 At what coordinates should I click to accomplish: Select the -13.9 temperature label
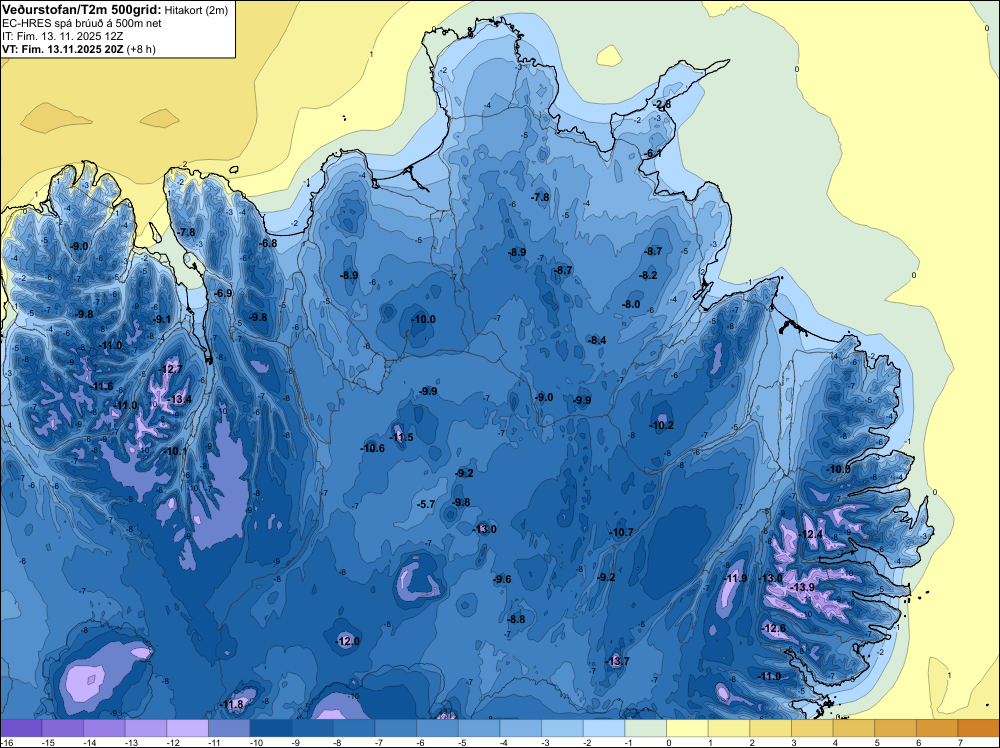pyautogui.click(x=802, y=587)
